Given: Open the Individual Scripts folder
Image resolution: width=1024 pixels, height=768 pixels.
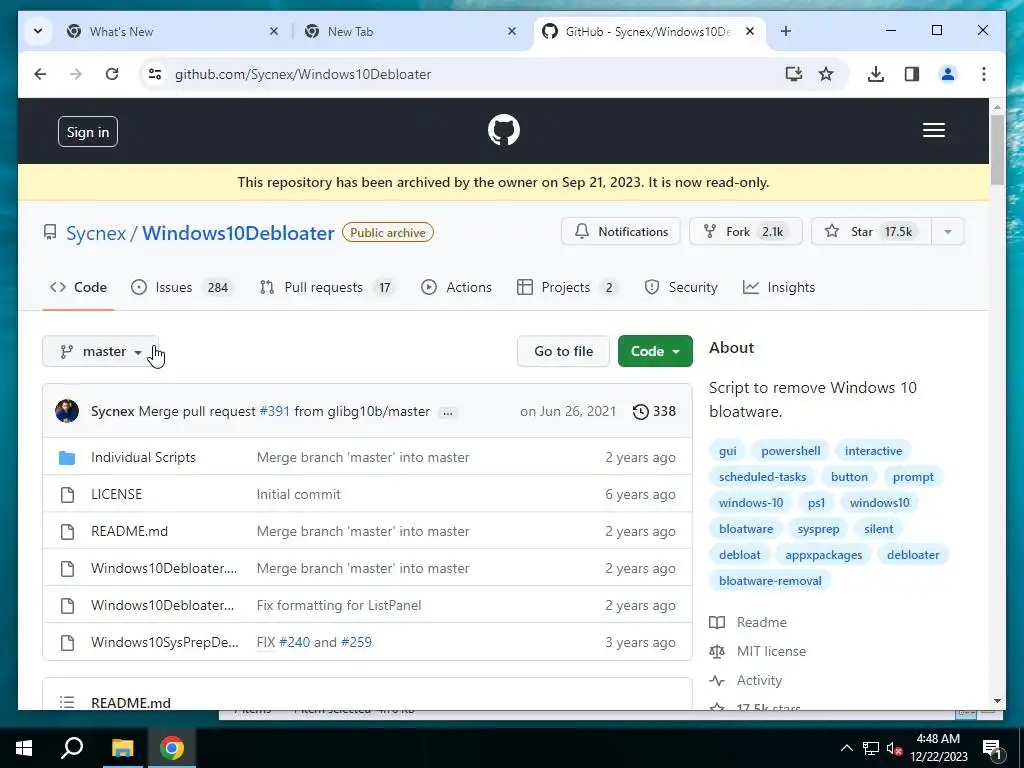Looking at the screenshot, I should (x=143, y=457).
